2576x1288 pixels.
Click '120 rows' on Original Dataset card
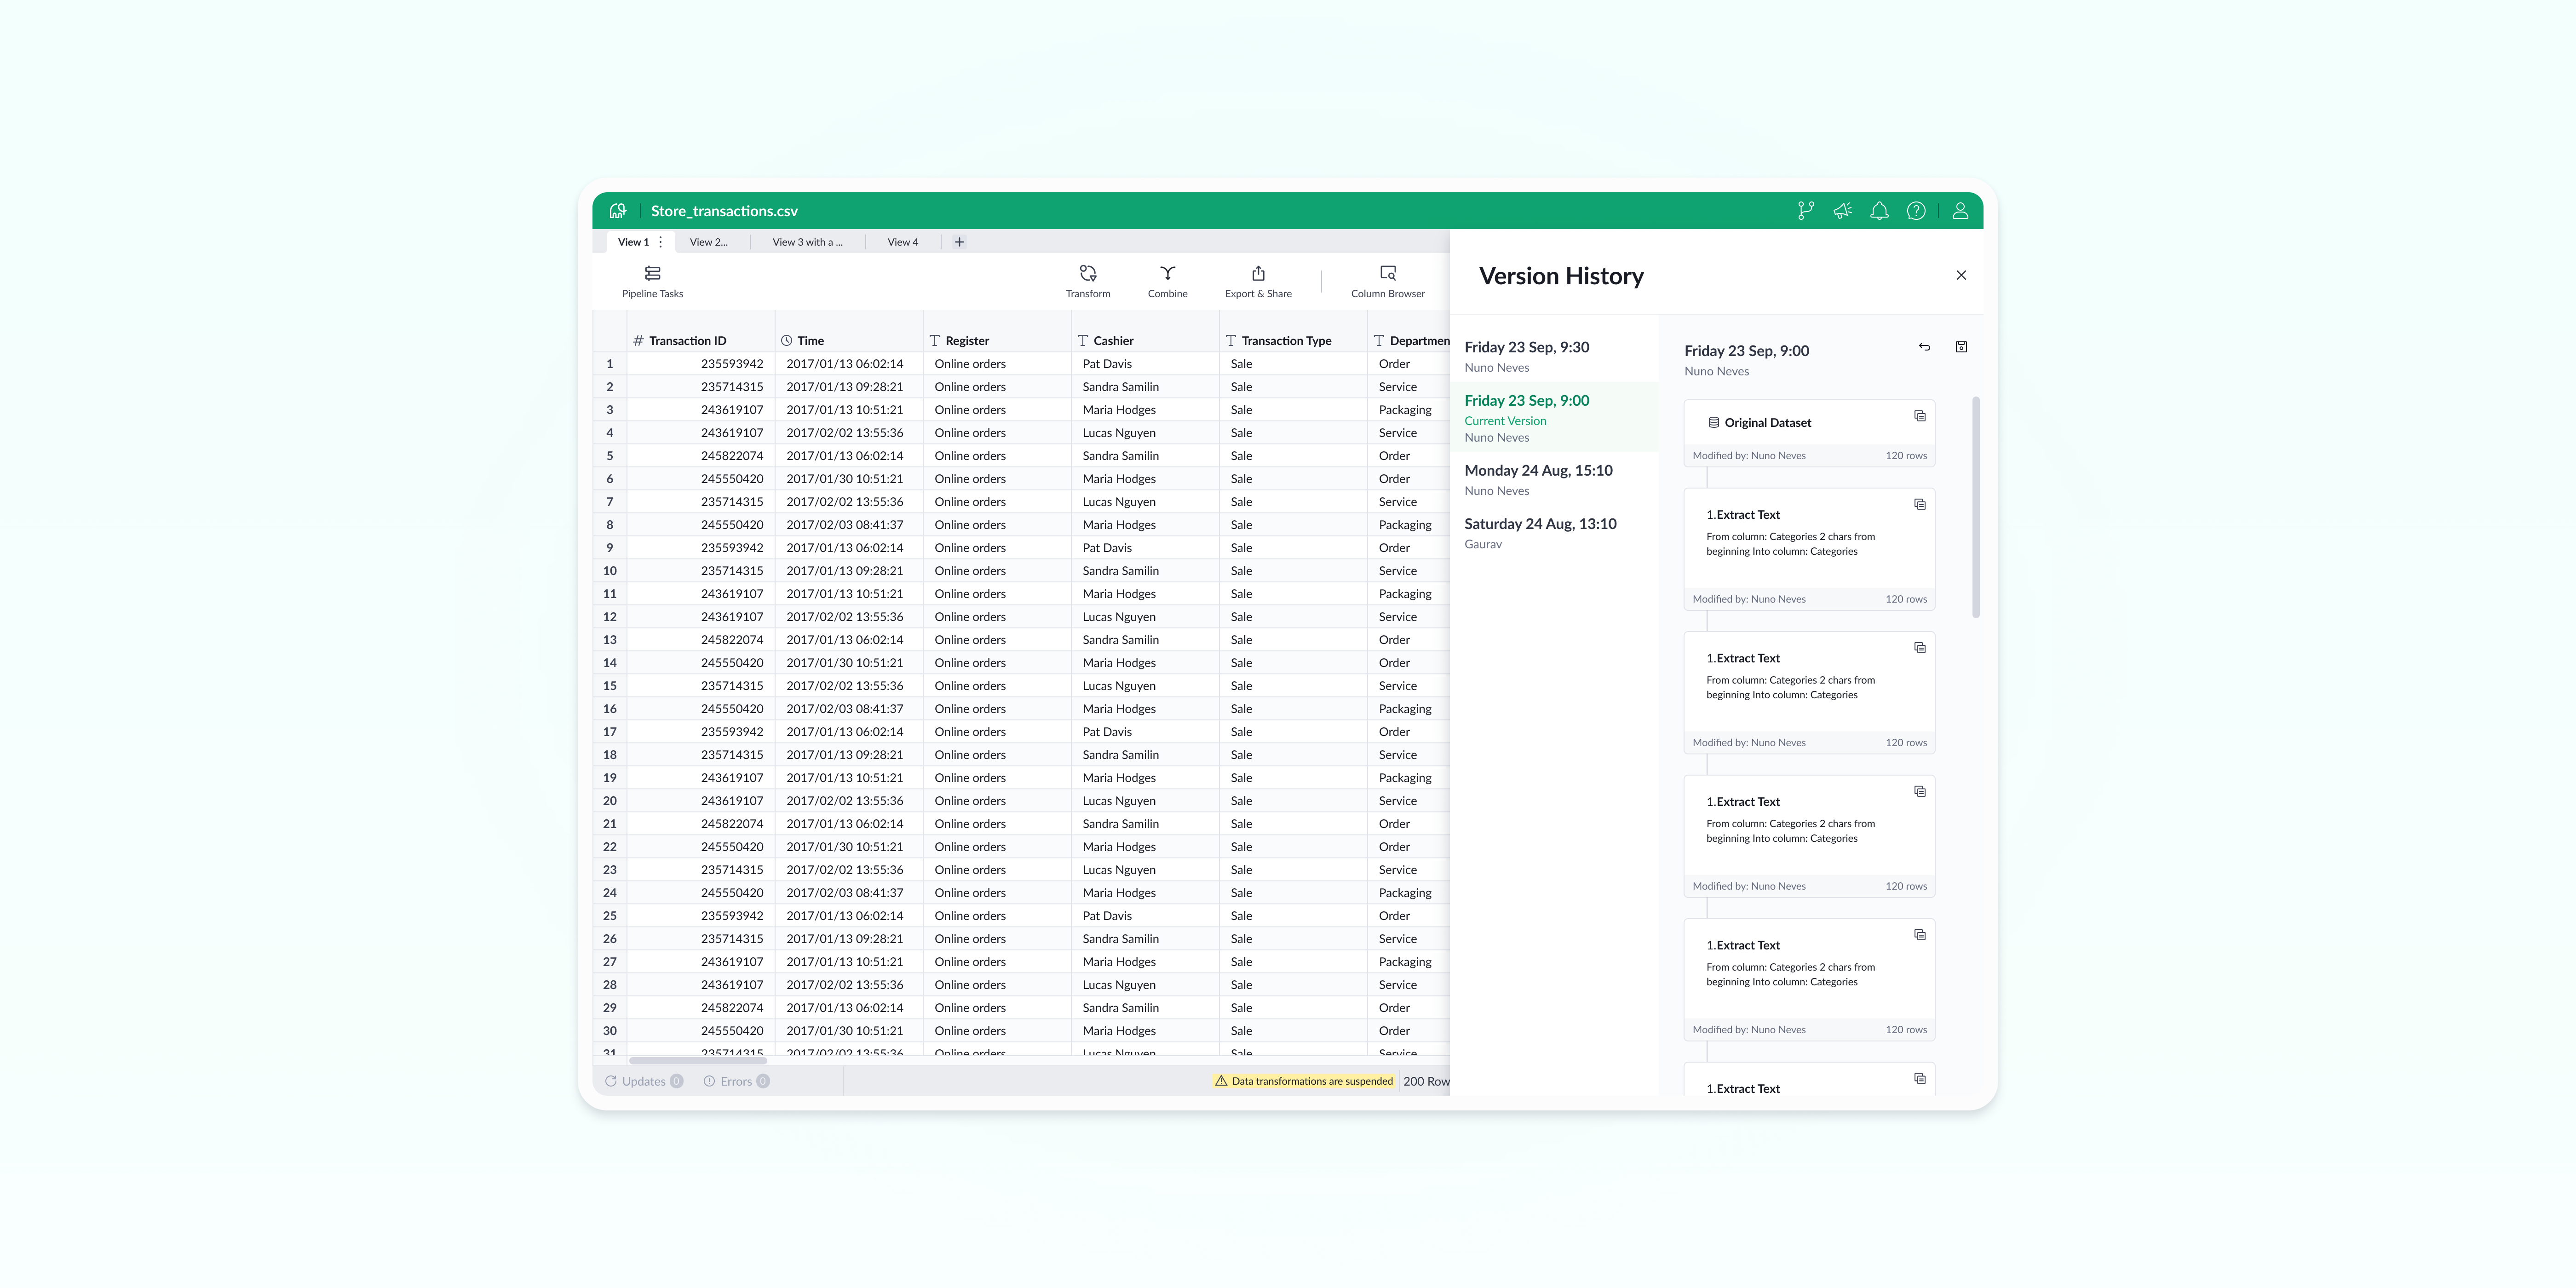(1906, 456)
